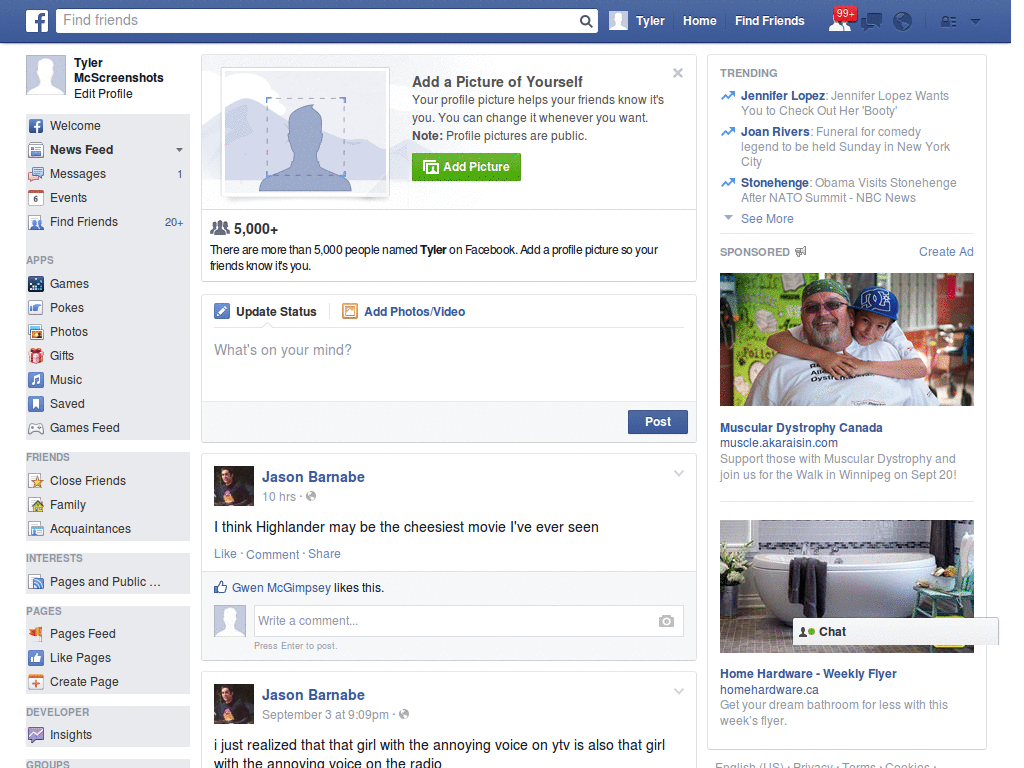Open the Stonehenge trending topic

click(x=775, y=183)
